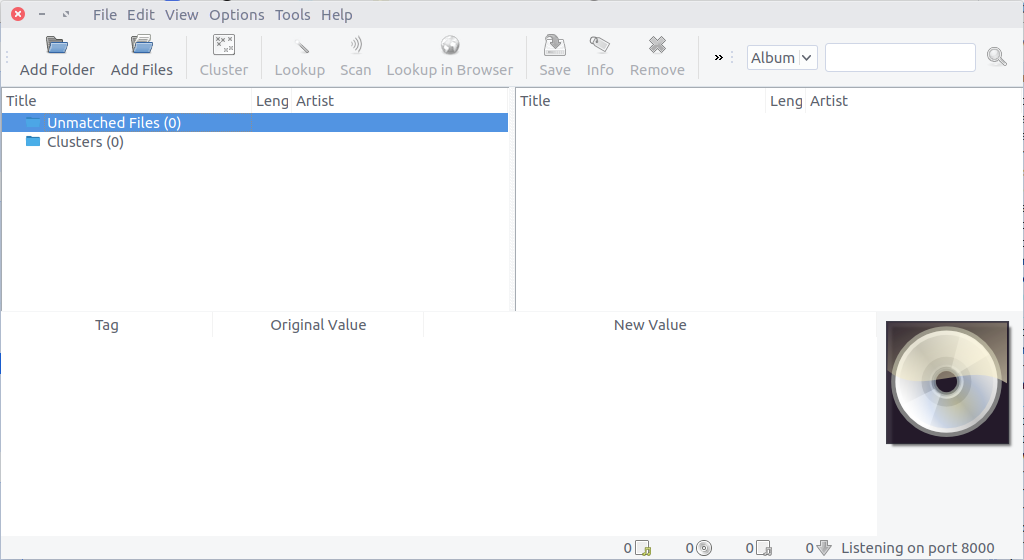Expand the toolbar overflow chevron

718,58
